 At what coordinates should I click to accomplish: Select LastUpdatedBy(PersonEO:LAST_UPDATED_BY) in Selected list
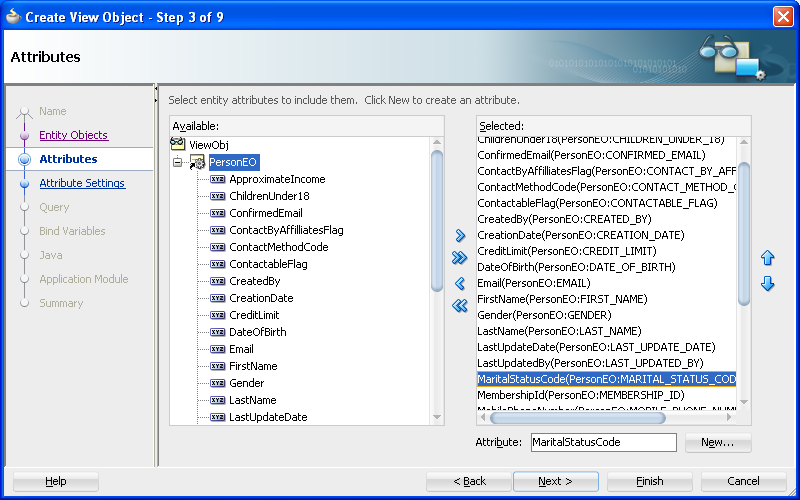606,363
